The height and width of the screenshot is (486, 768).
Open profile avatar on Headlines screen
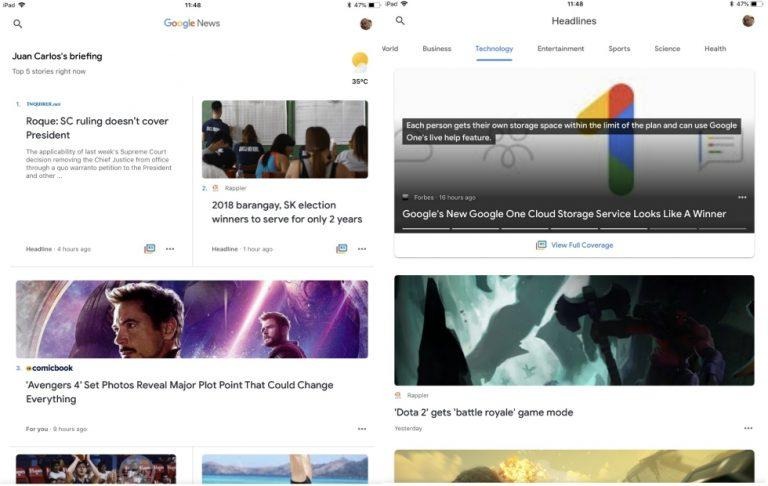[748, 21]
